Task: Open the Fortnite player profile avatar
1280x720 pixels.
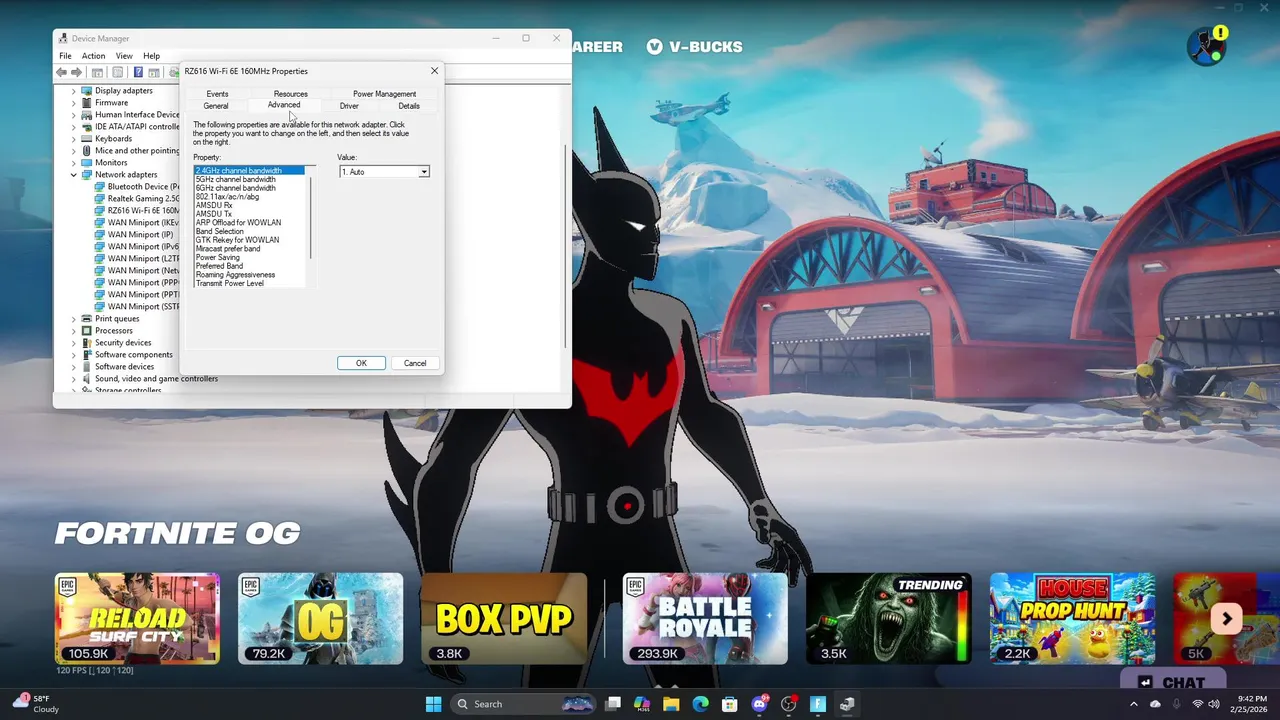Action: (1205, 46)
